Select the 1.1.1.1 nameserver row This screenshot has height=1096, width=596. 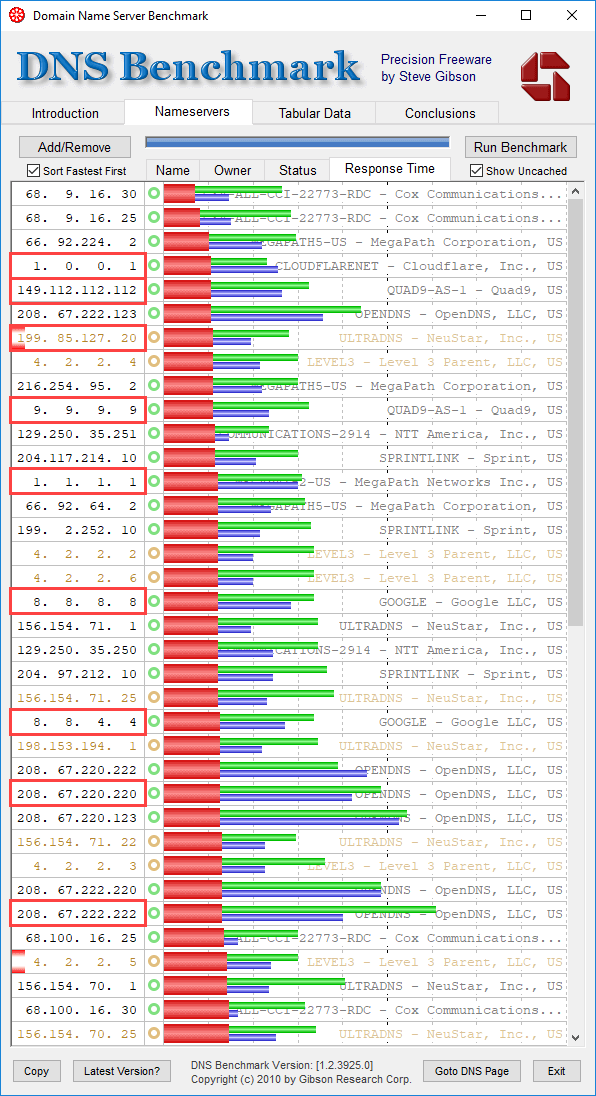tap(288, 482)
